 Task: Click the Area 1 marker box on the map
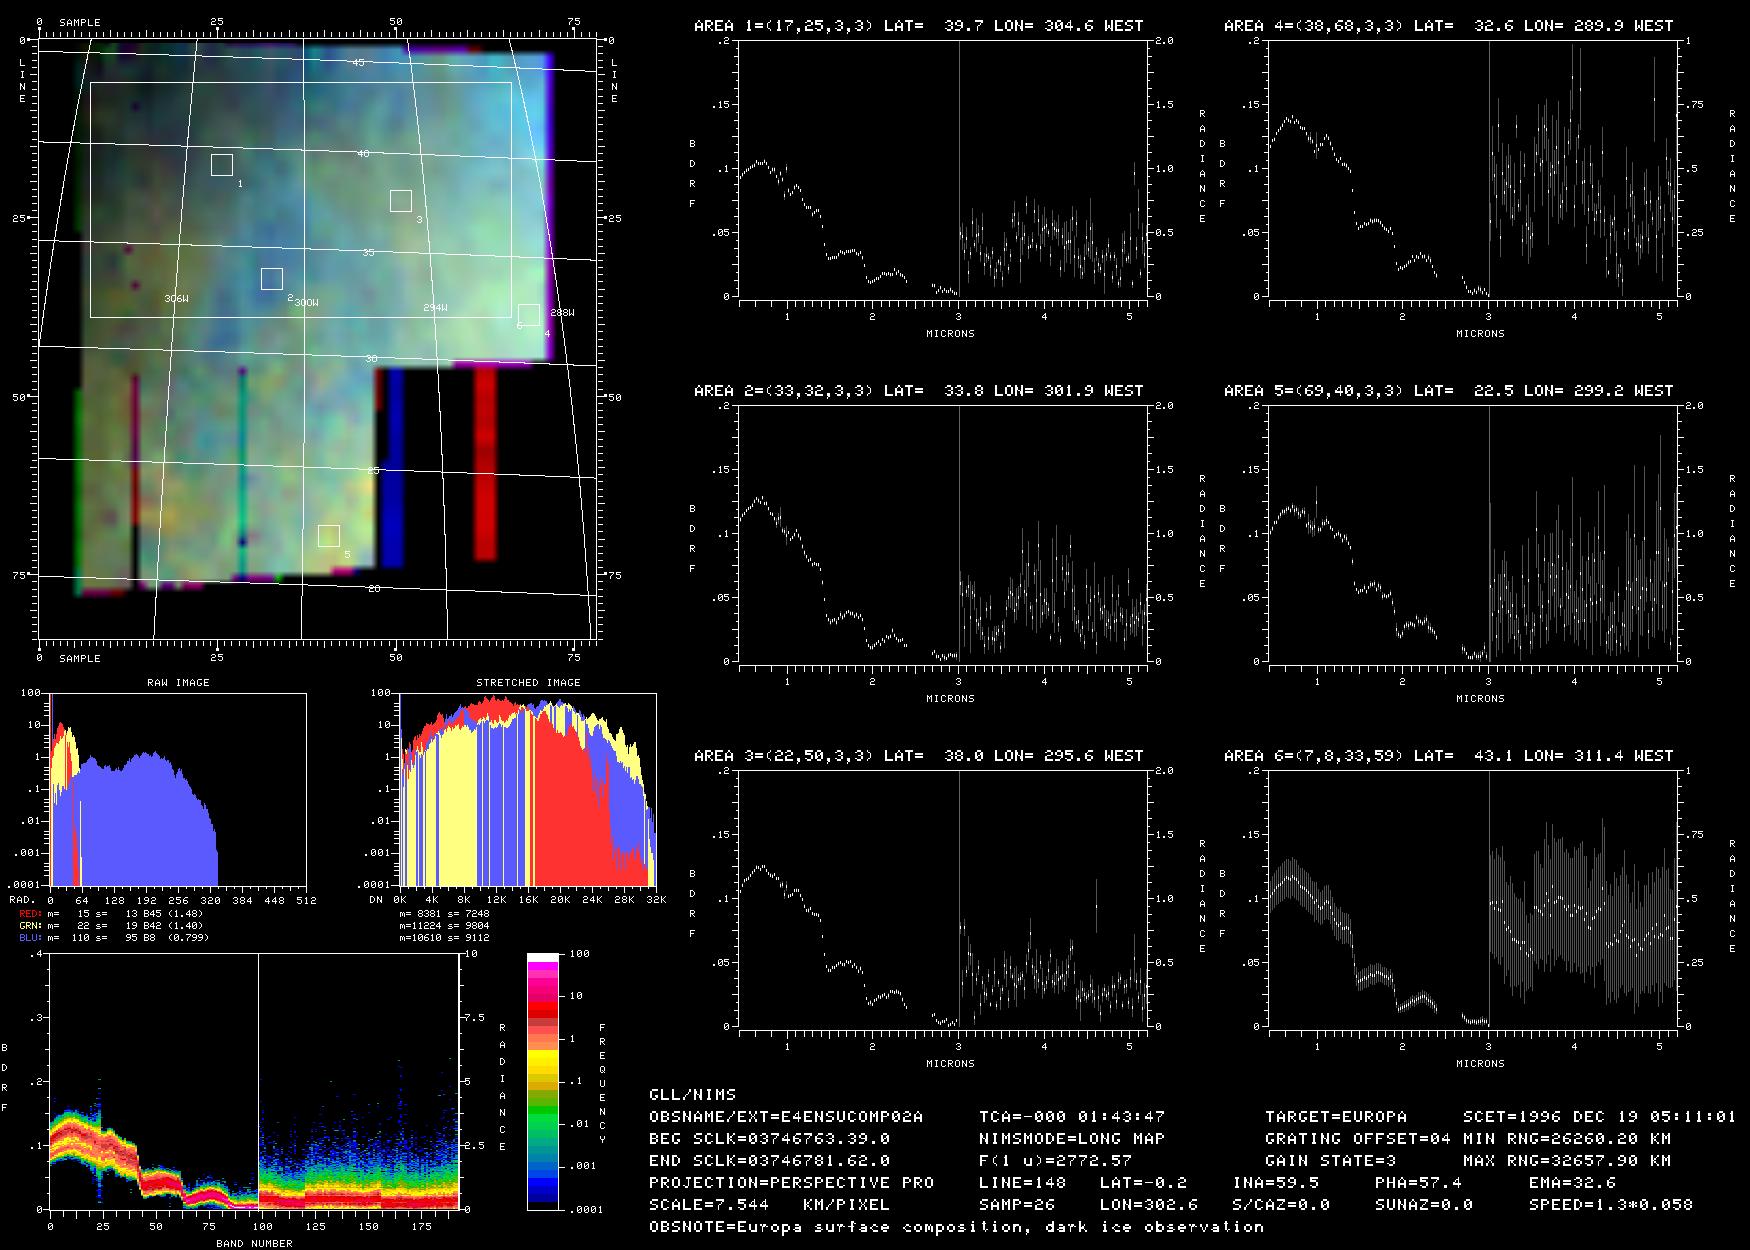[x=222, y=165]
